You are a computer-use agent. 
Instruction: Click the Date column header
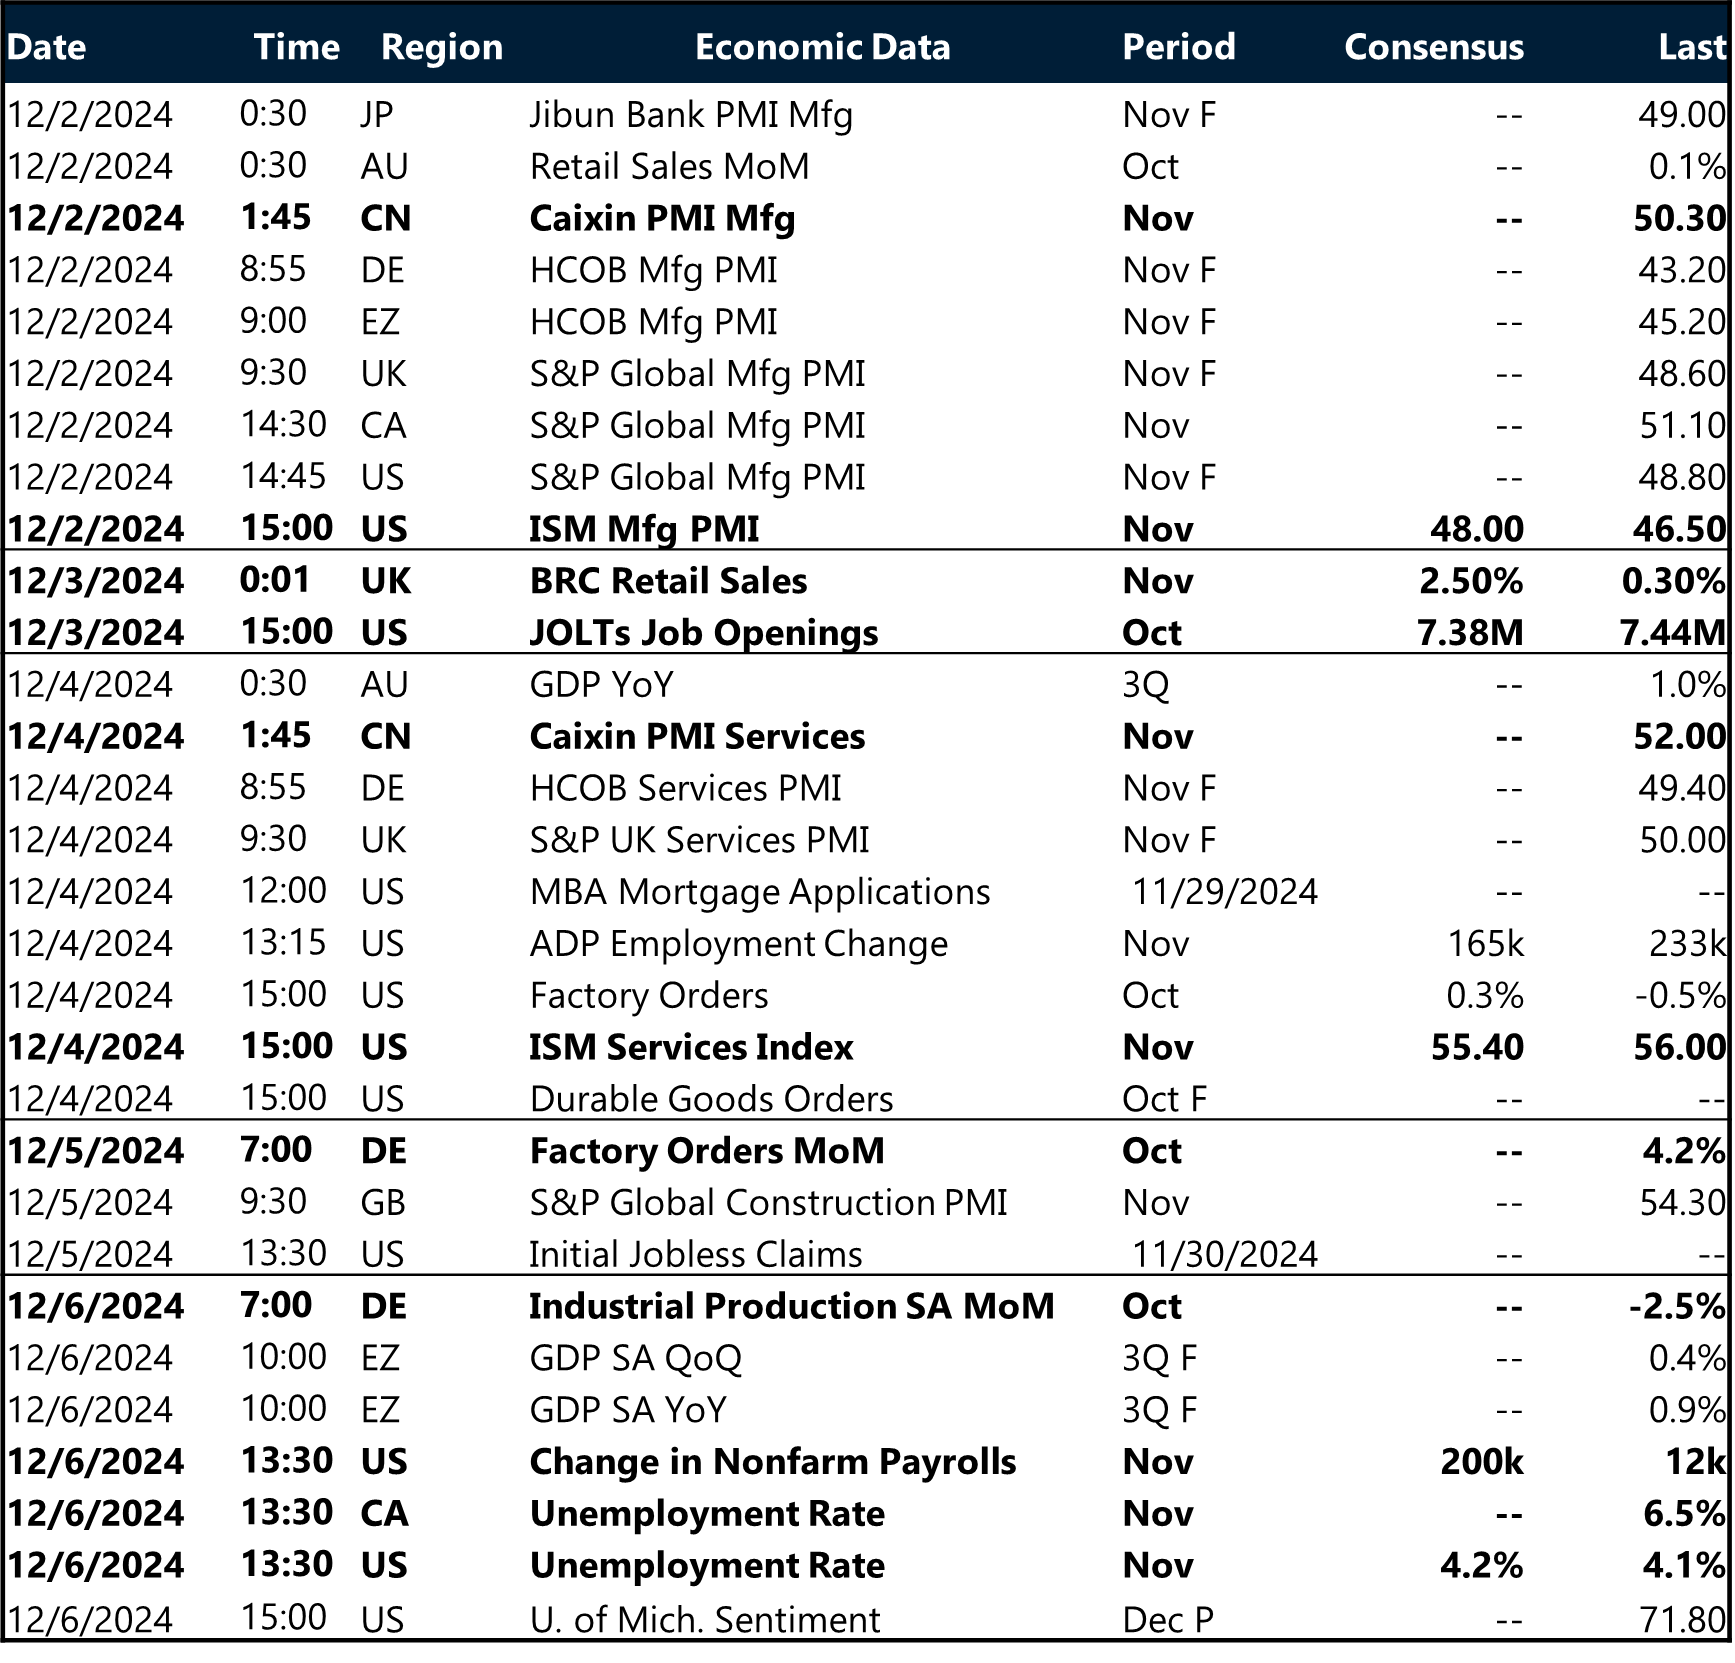[46, 47]
